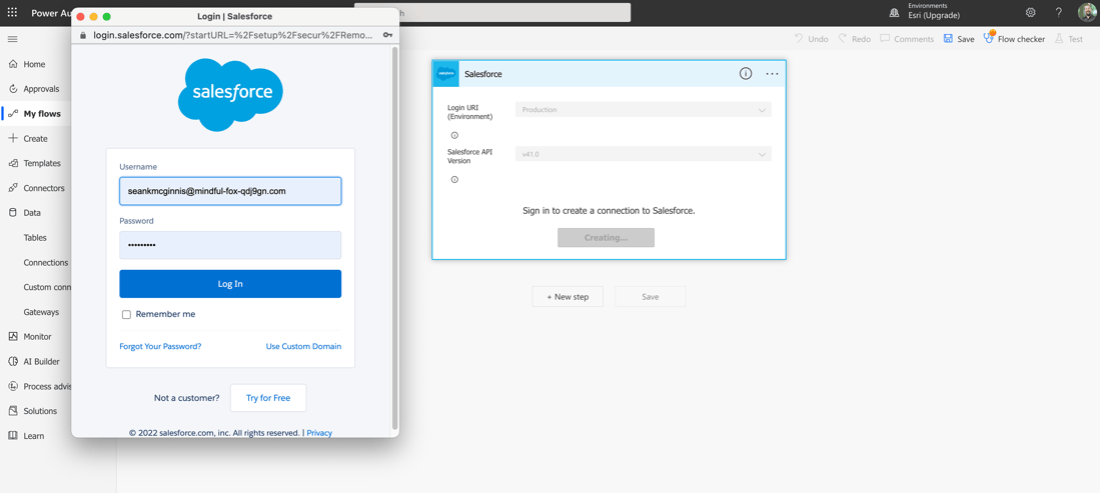
Task: Click the search box in header
Action: point(492,13)
